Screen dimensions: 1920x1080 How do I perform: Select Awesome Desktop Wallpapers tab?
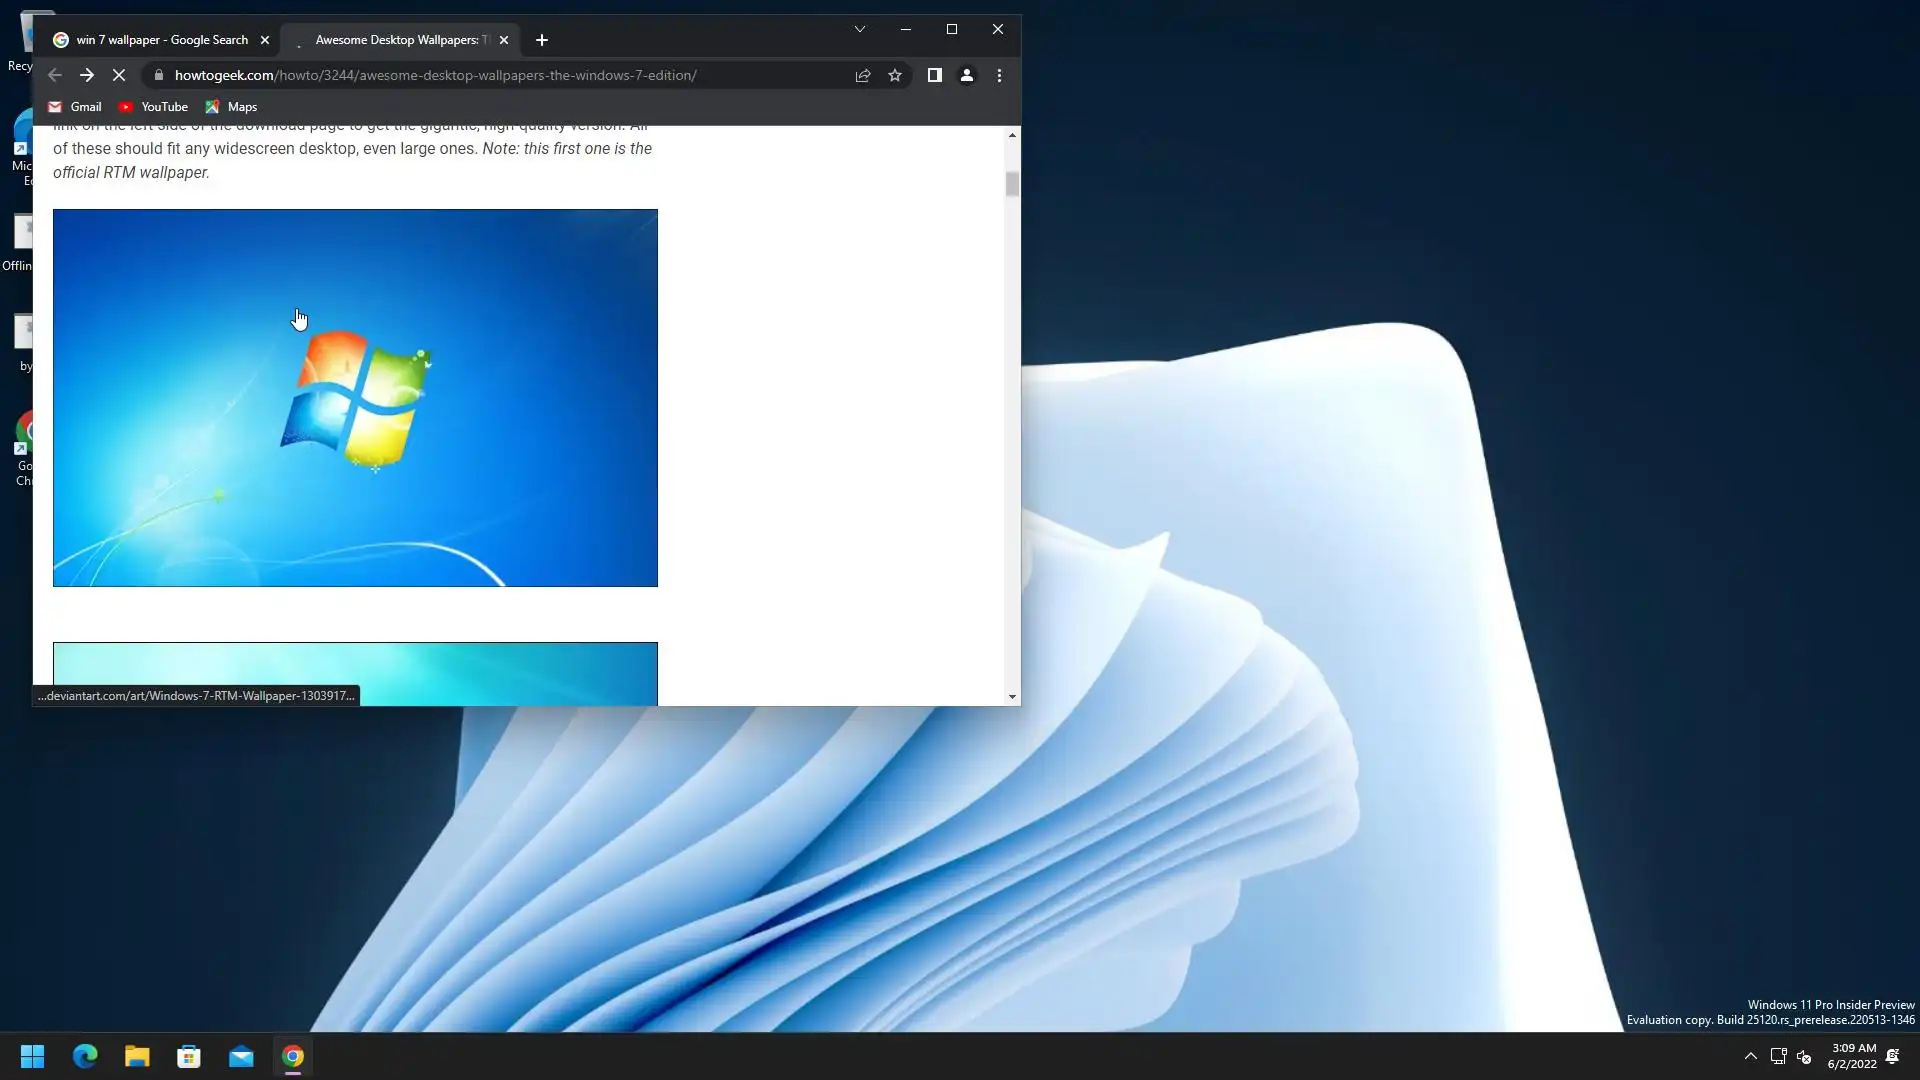click(x=400, y=40)
